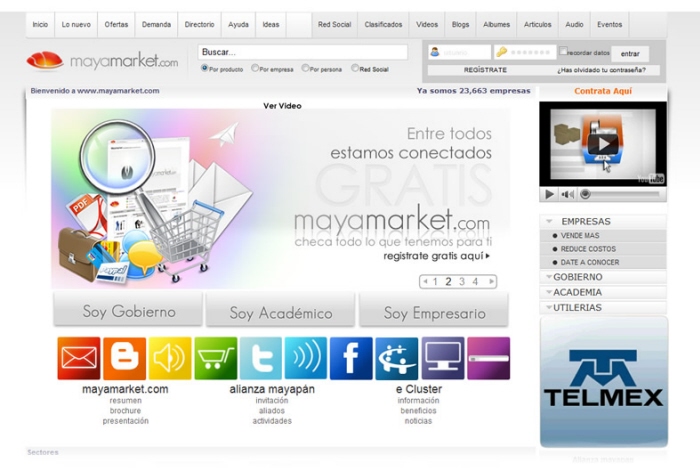Open the green shopping cart icon
The height and width of the screenshot is (468, 700).
[x=216, y=358]
